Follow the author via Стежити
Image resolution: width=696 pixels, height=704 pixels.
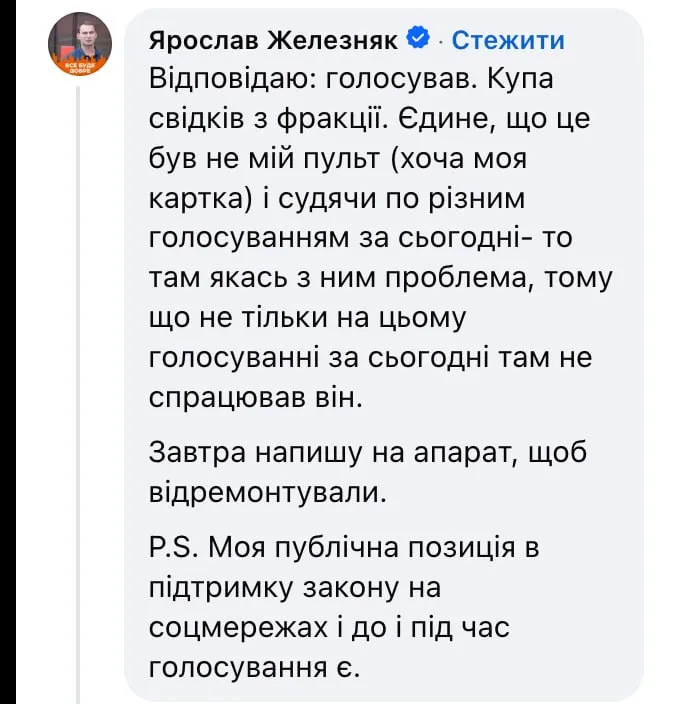point(508,40)
